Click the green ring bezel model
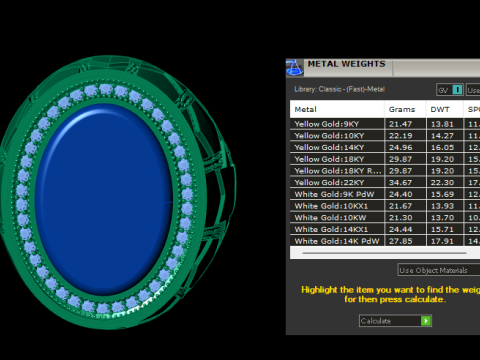This screenshot has height=360, width=480. (117, 192)
